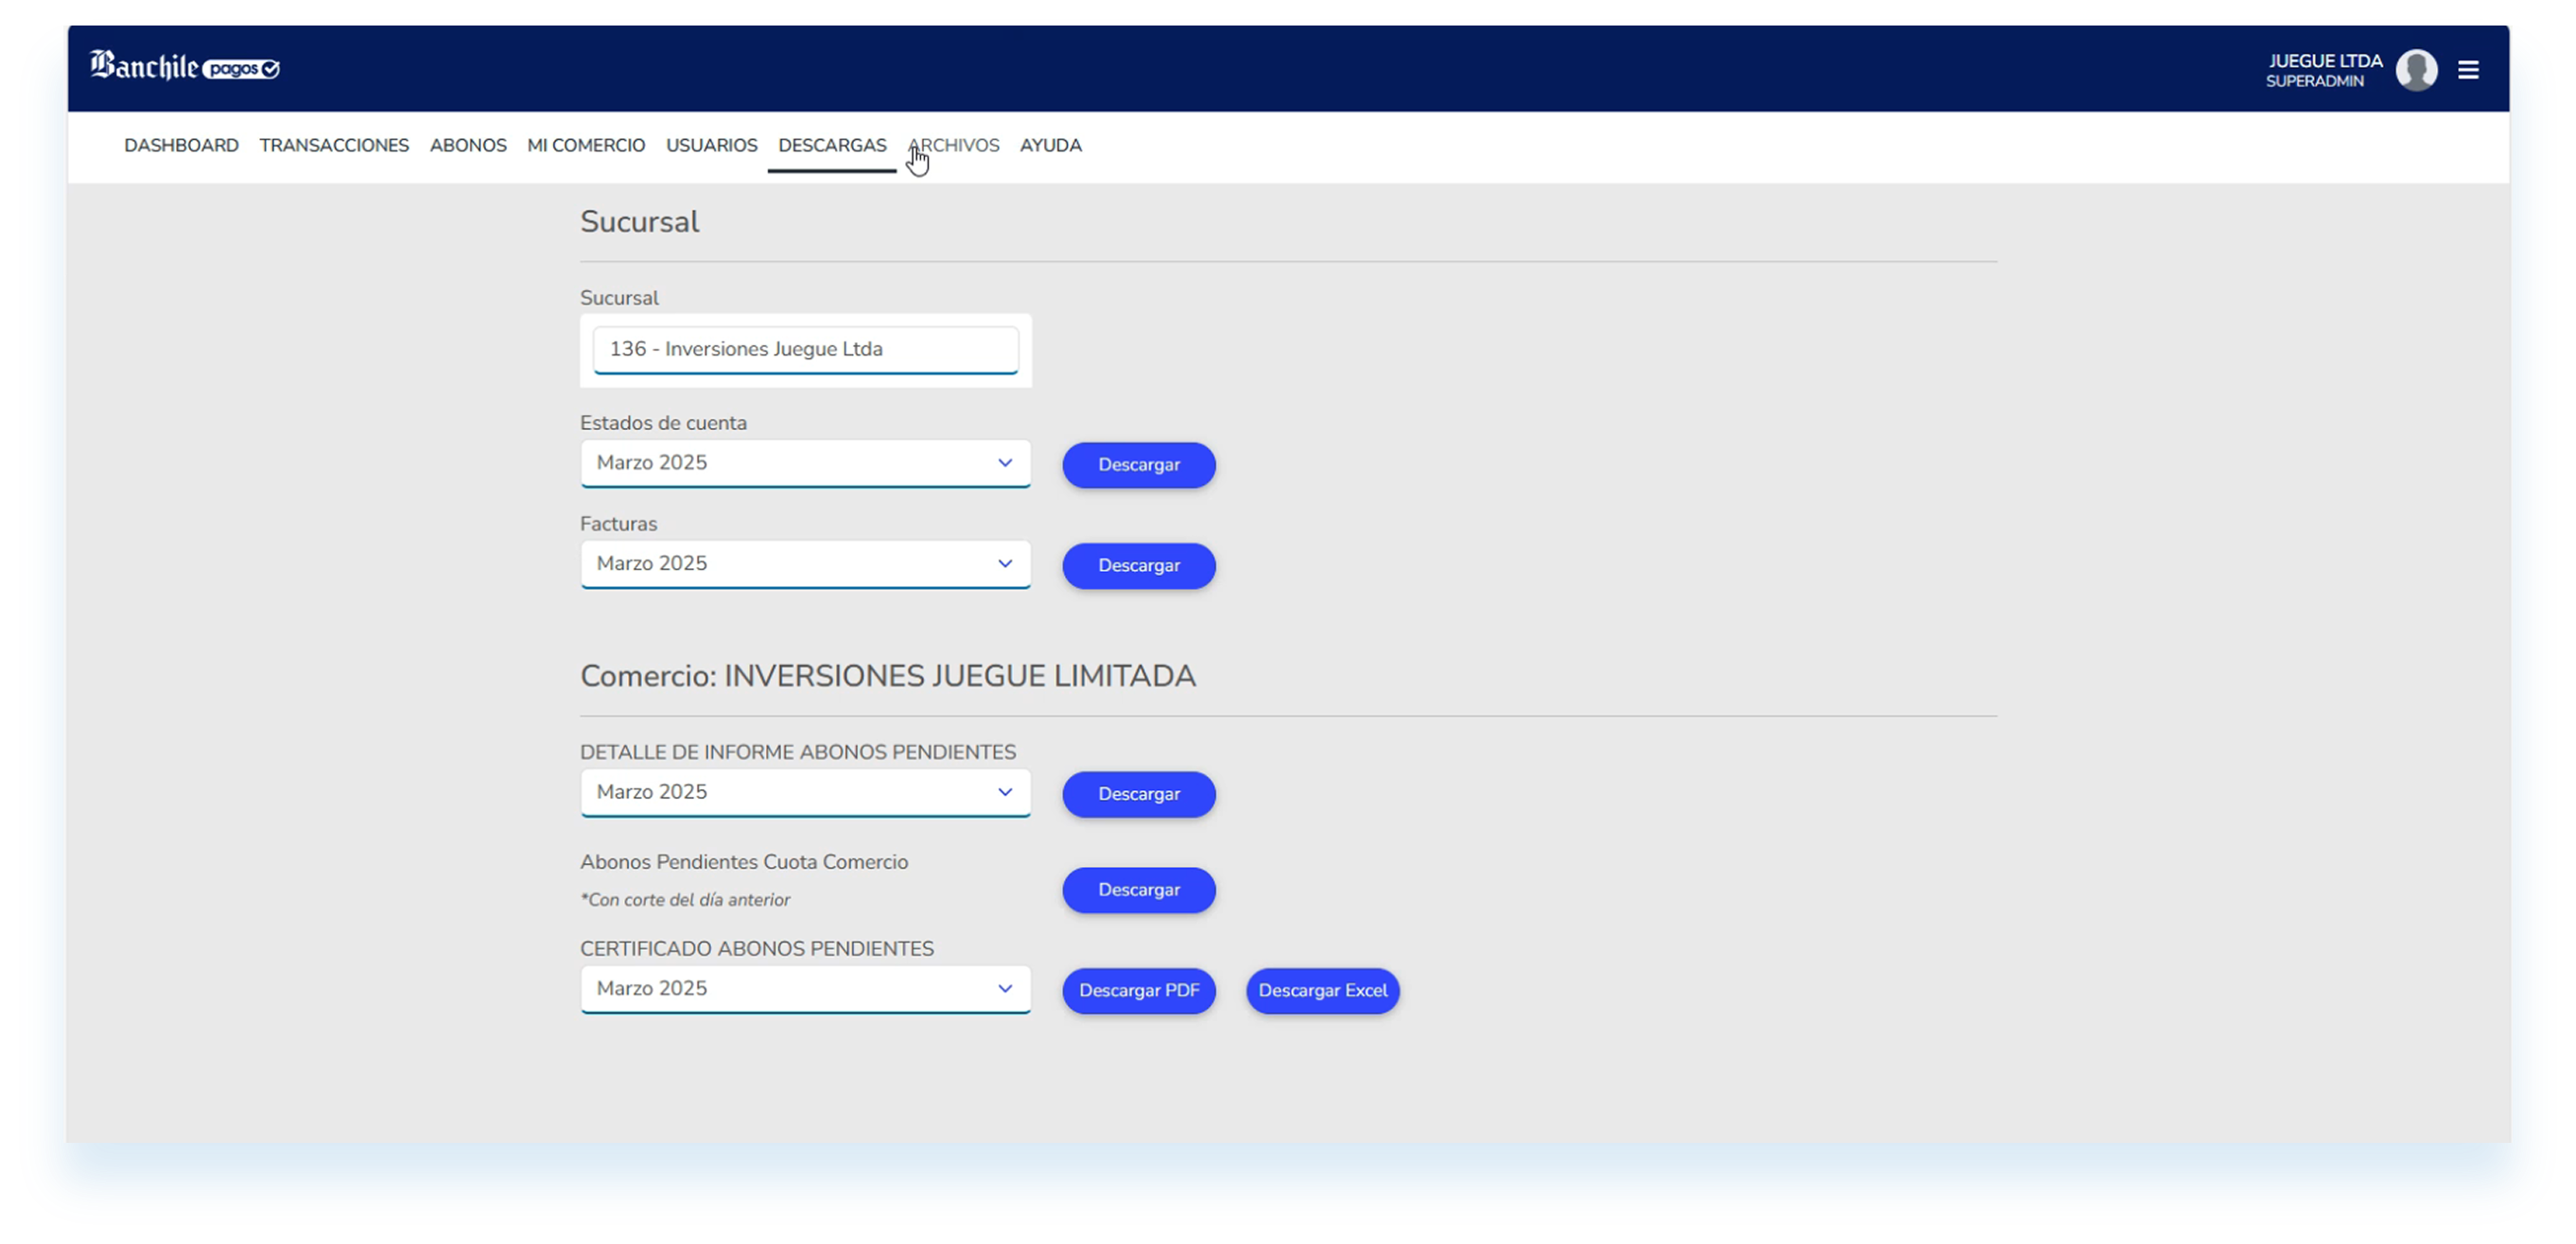2576x1244 pixels.
Task: Open the TRANSACCIONES tab
Action: tap(334, 145)
